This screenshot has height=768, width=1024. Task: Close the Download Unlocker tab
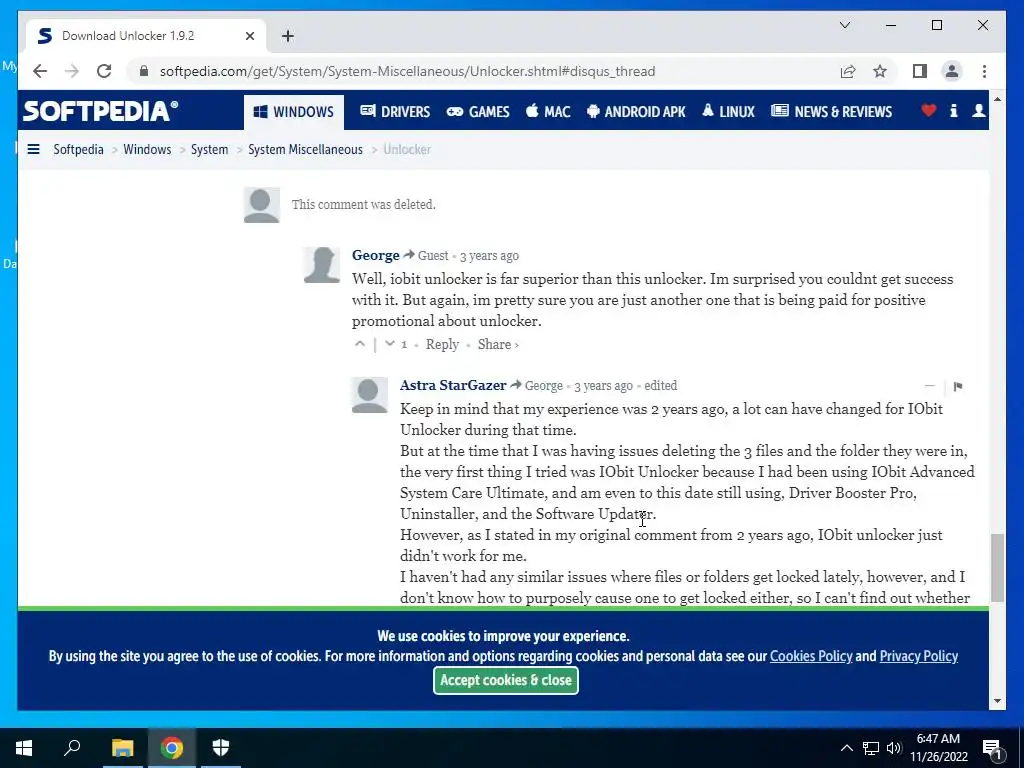click(x=250, y=36)
